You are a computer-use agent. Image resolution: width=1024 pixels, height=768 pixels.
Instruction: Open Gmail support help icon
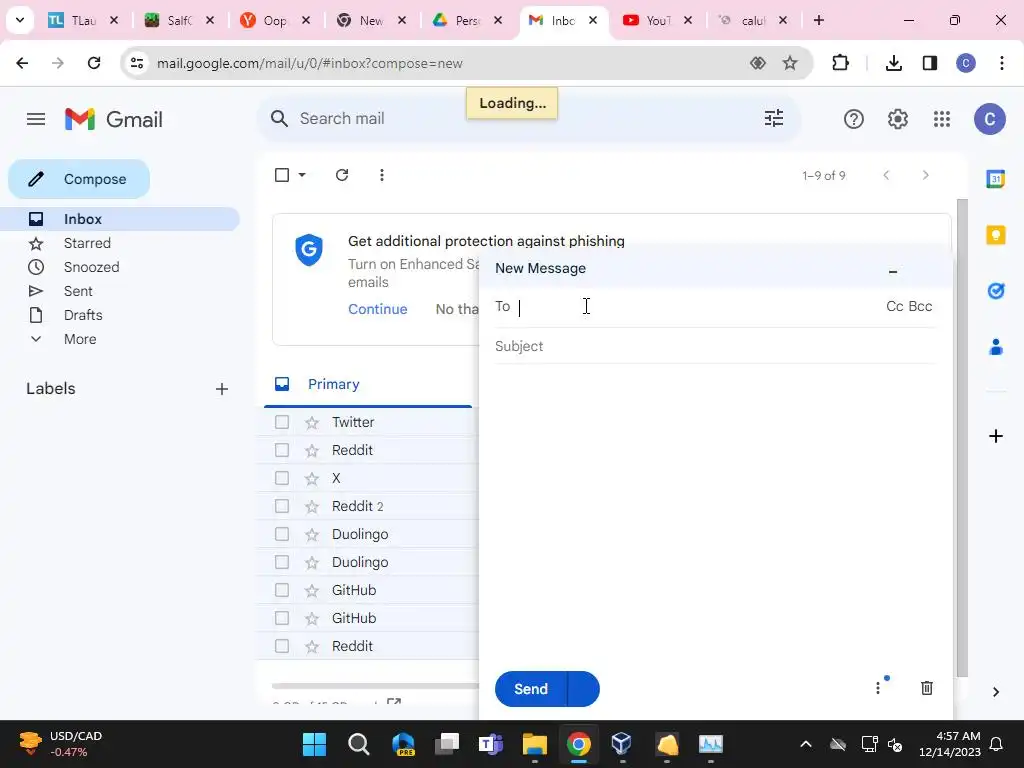point(854,119)
